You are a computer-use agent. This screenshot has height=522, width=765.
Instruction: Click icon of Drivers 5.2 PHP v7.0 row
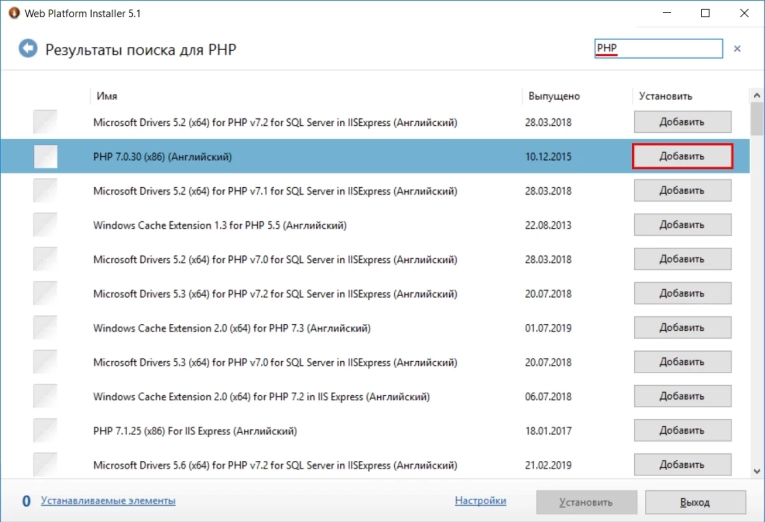tap(45, 260)
